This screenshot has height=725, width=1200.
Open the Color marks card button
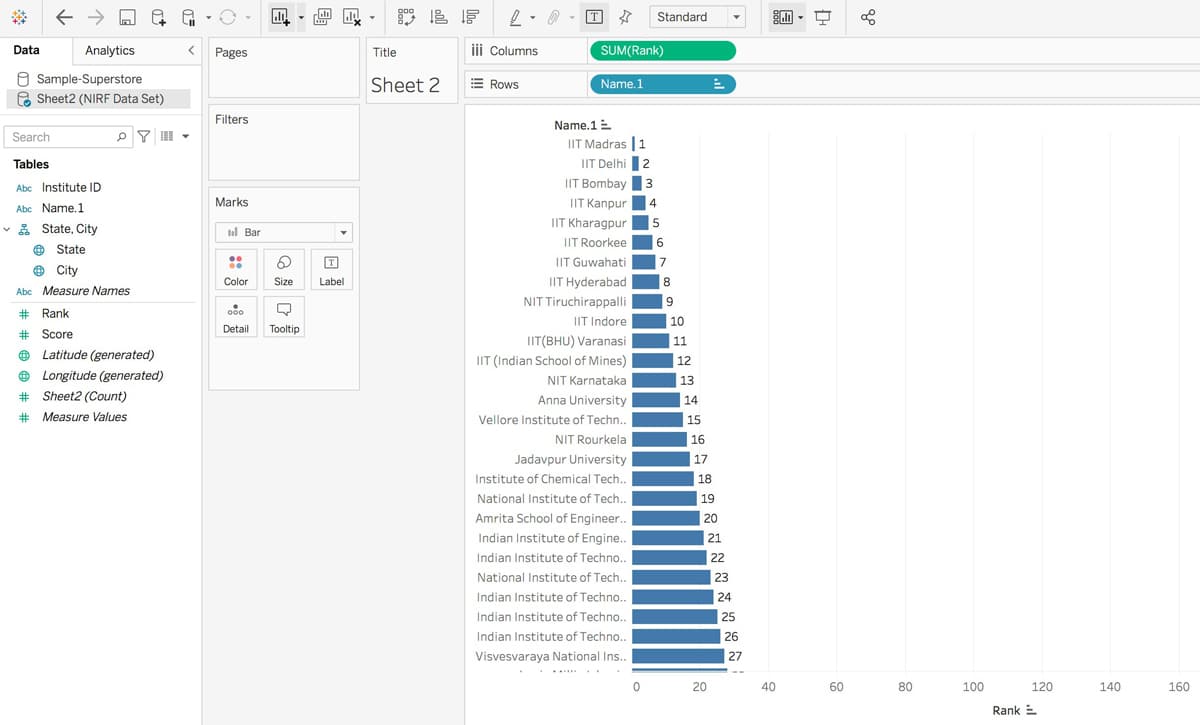click(236, 269)
